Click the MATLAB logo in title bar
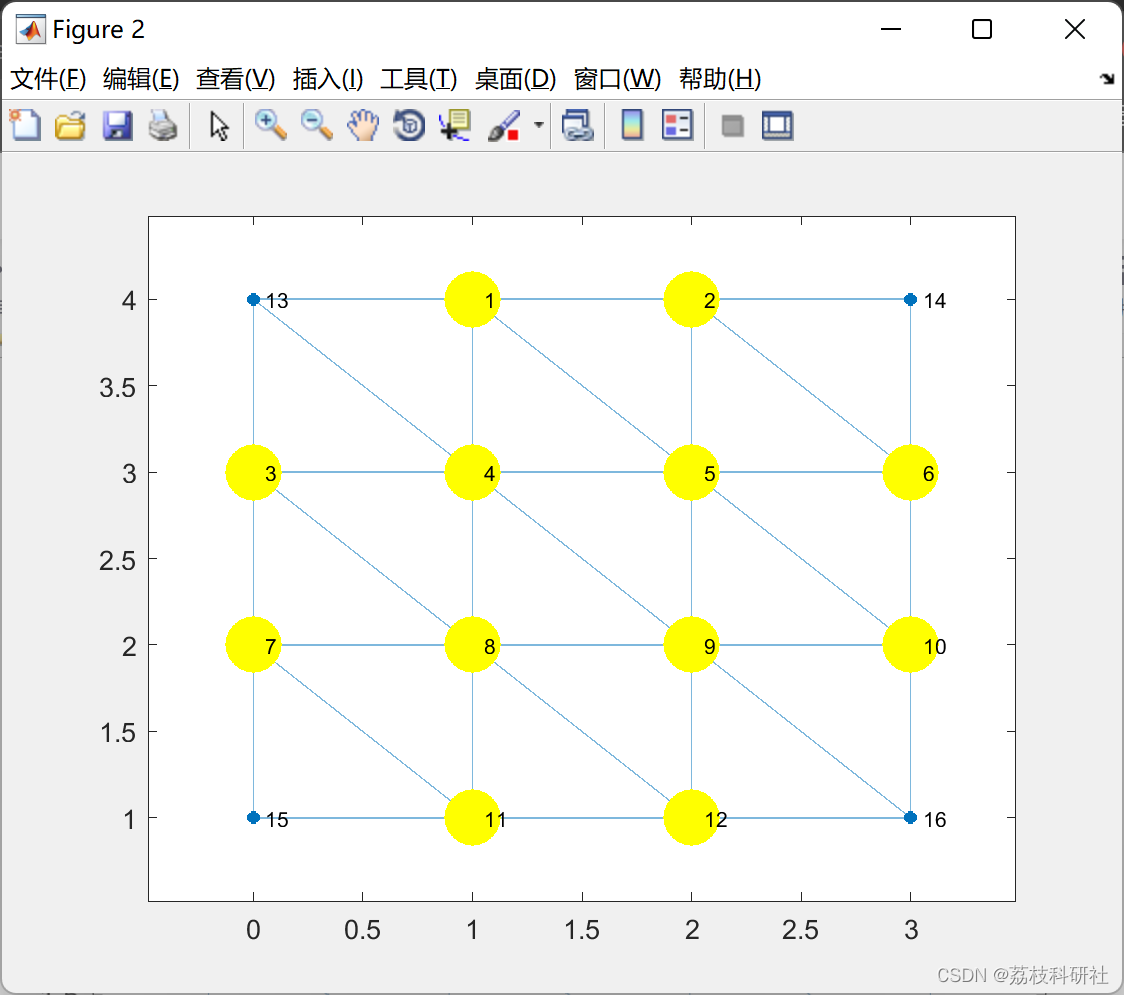 click(31, 29)
